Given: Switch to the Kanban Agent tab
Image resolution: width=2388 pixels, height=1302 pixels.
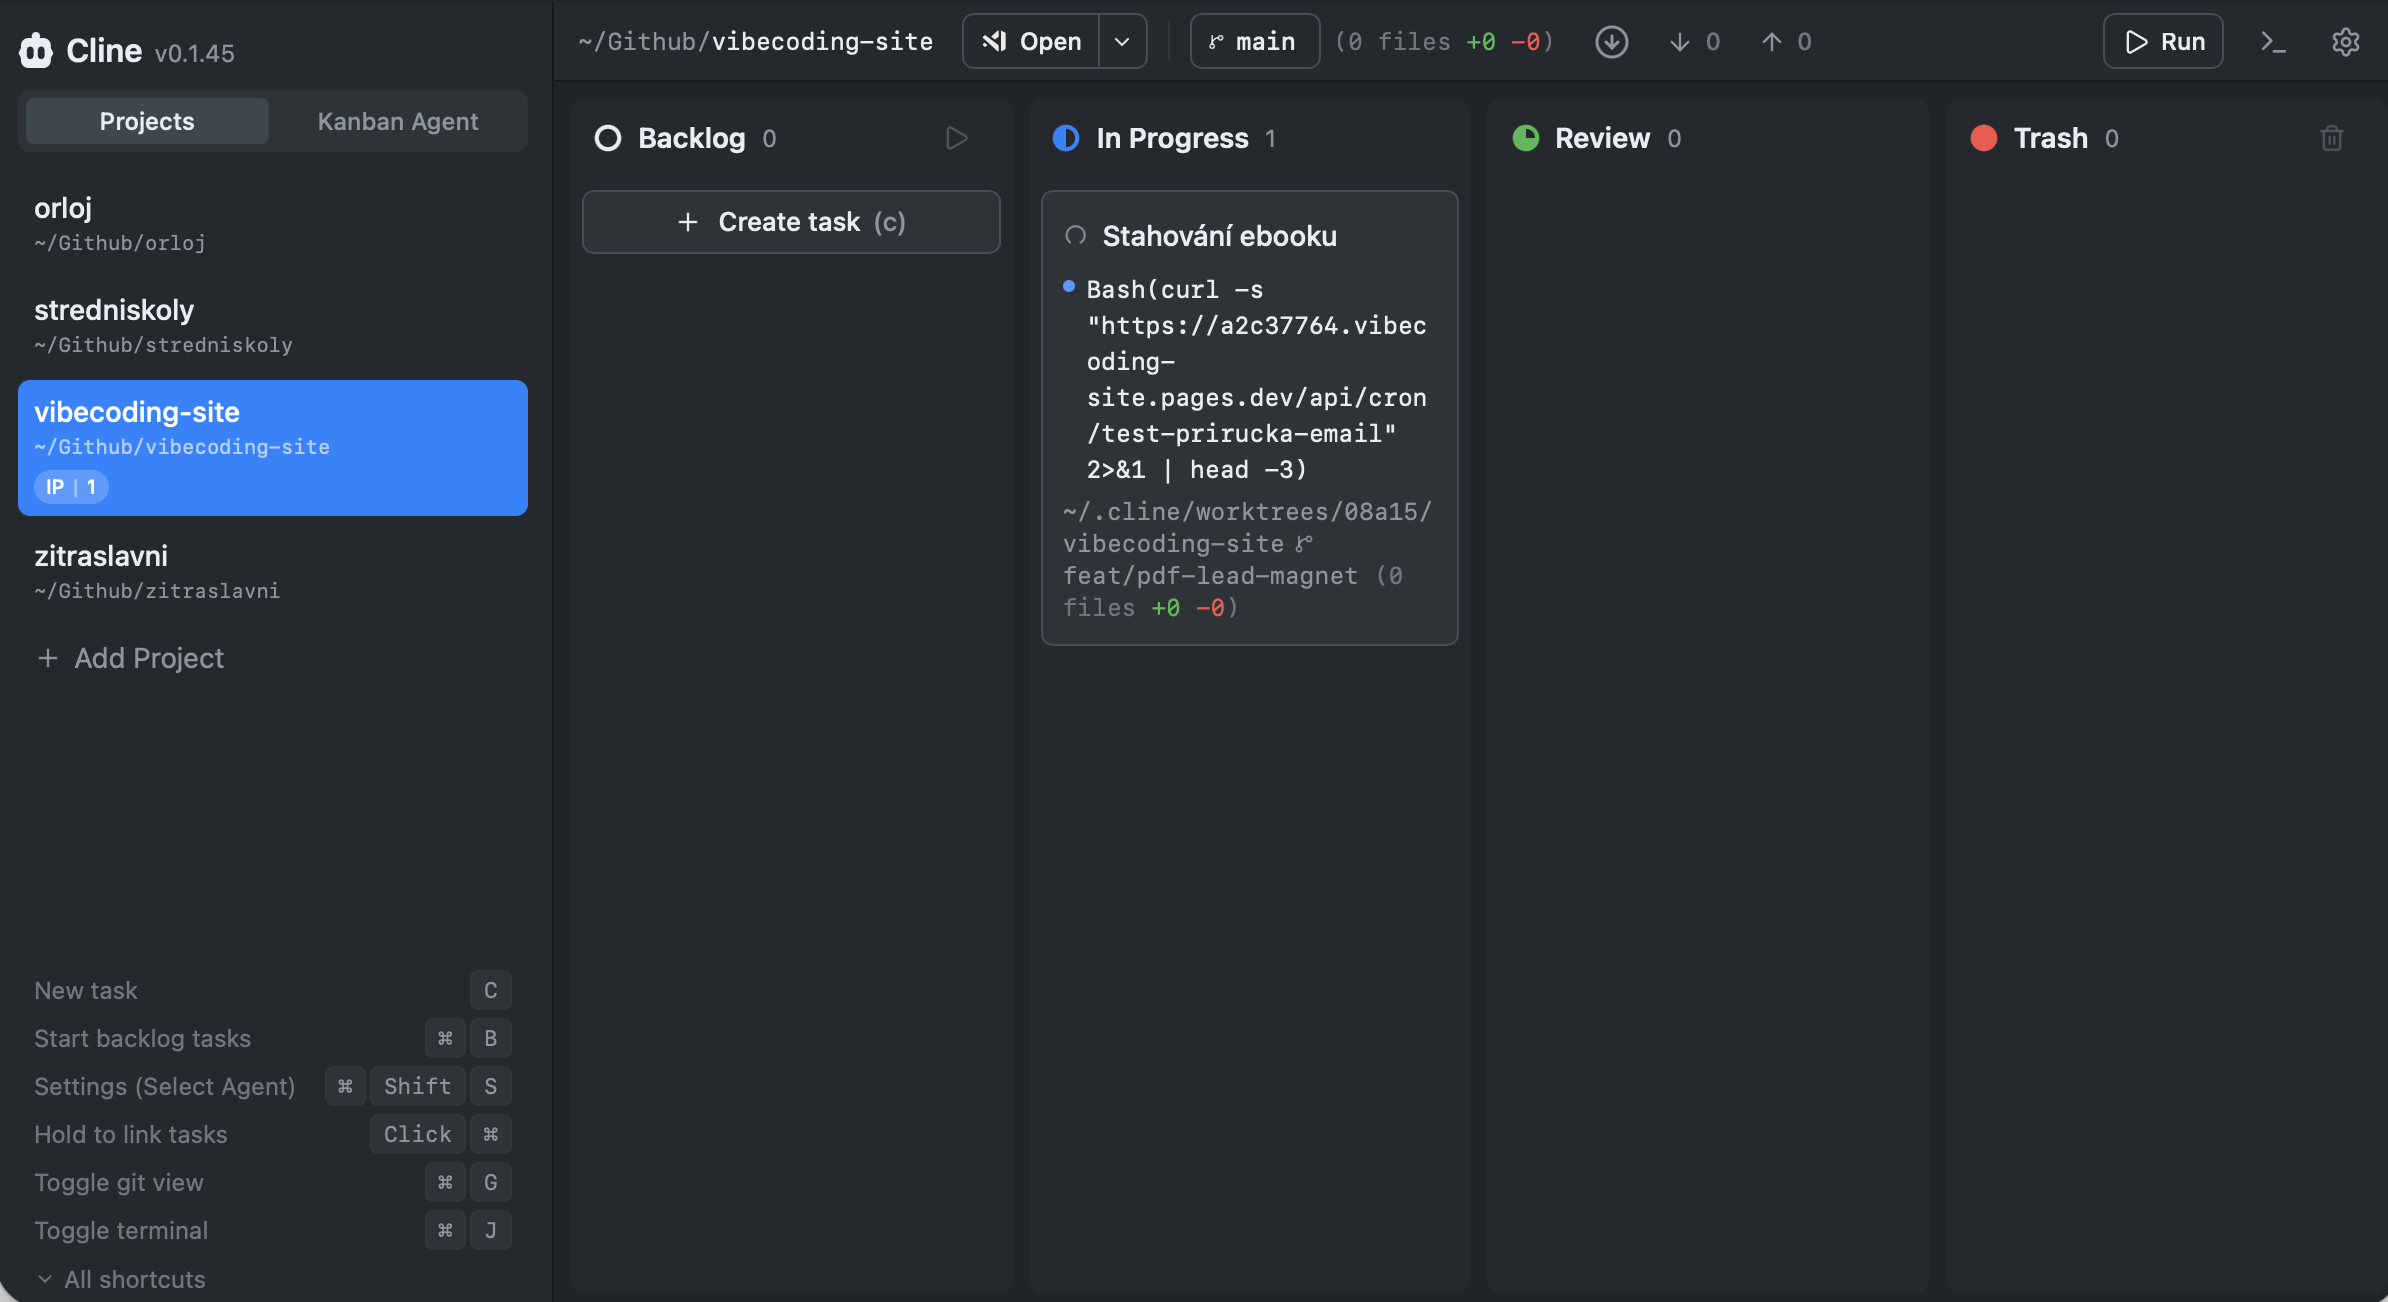Looking at the screenshot, I should click(x=397, y=121).
